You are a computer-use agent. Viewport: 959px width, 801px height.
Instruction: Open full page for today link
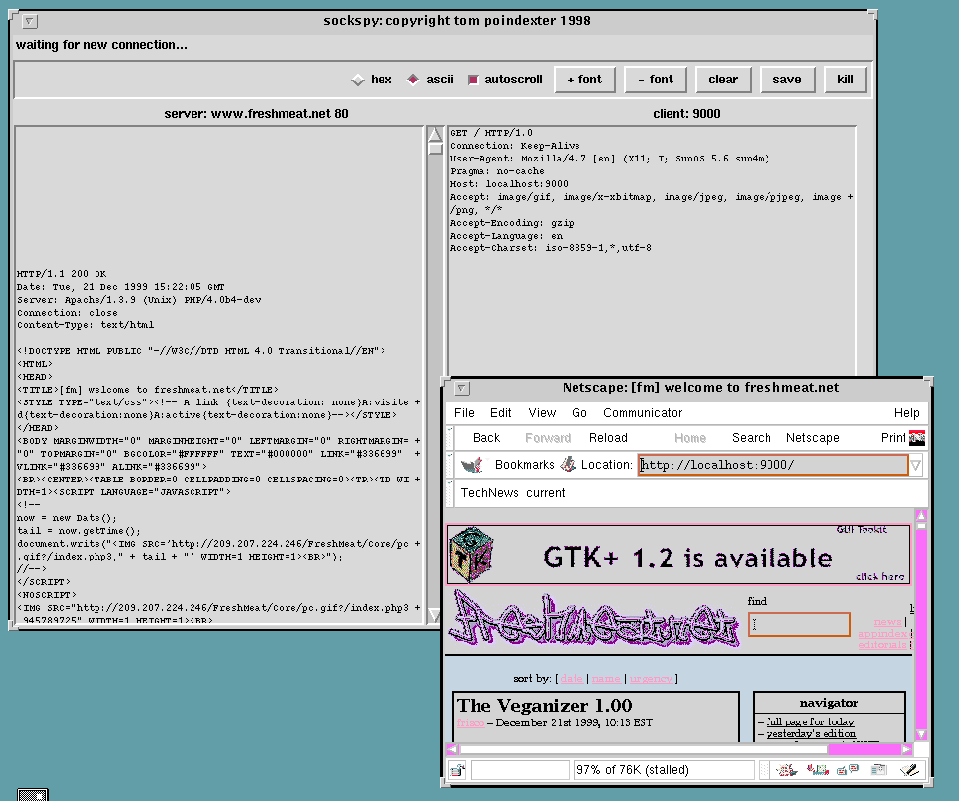click(x=810, y=722)
